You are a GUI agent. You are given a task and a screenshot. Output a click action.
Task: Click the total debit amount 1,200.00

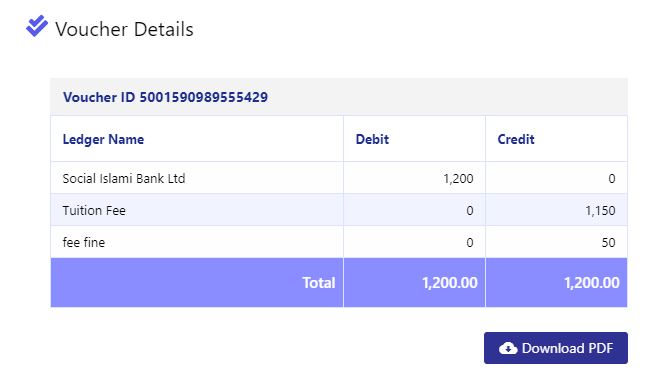pos(449,283)
